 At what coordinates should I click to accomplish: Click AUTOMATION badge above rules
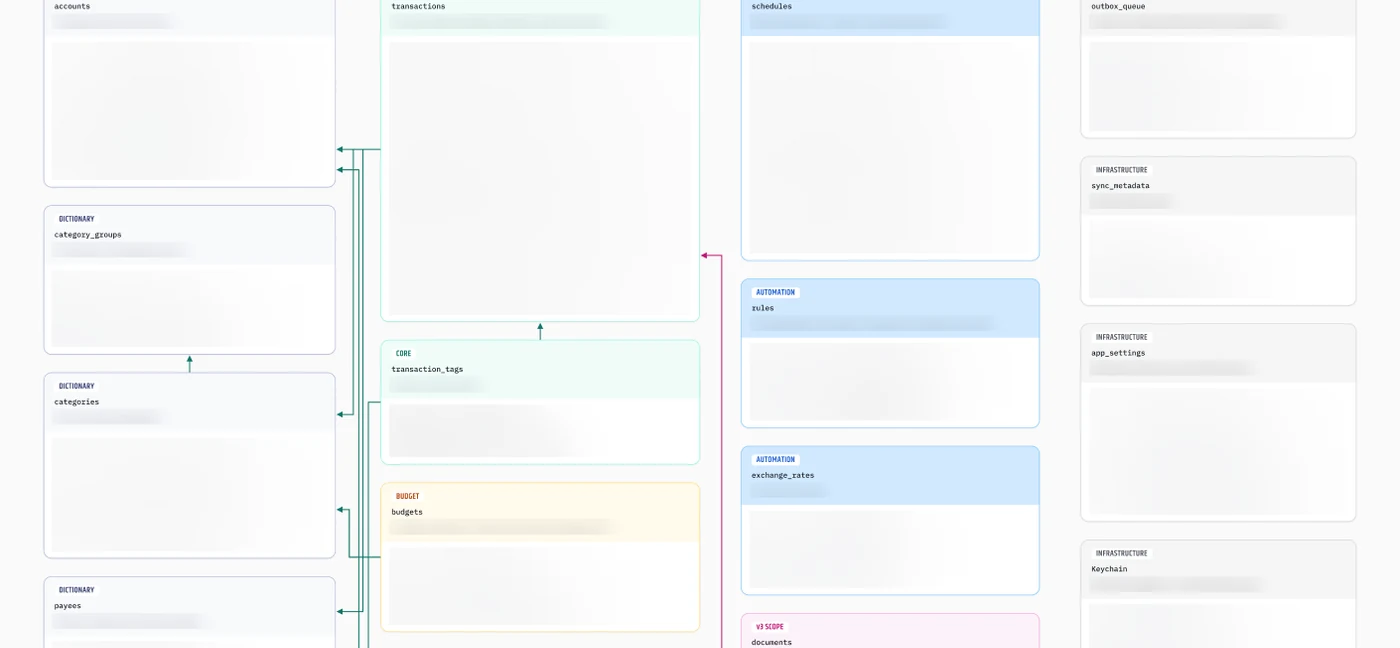(x=775, y=292)
